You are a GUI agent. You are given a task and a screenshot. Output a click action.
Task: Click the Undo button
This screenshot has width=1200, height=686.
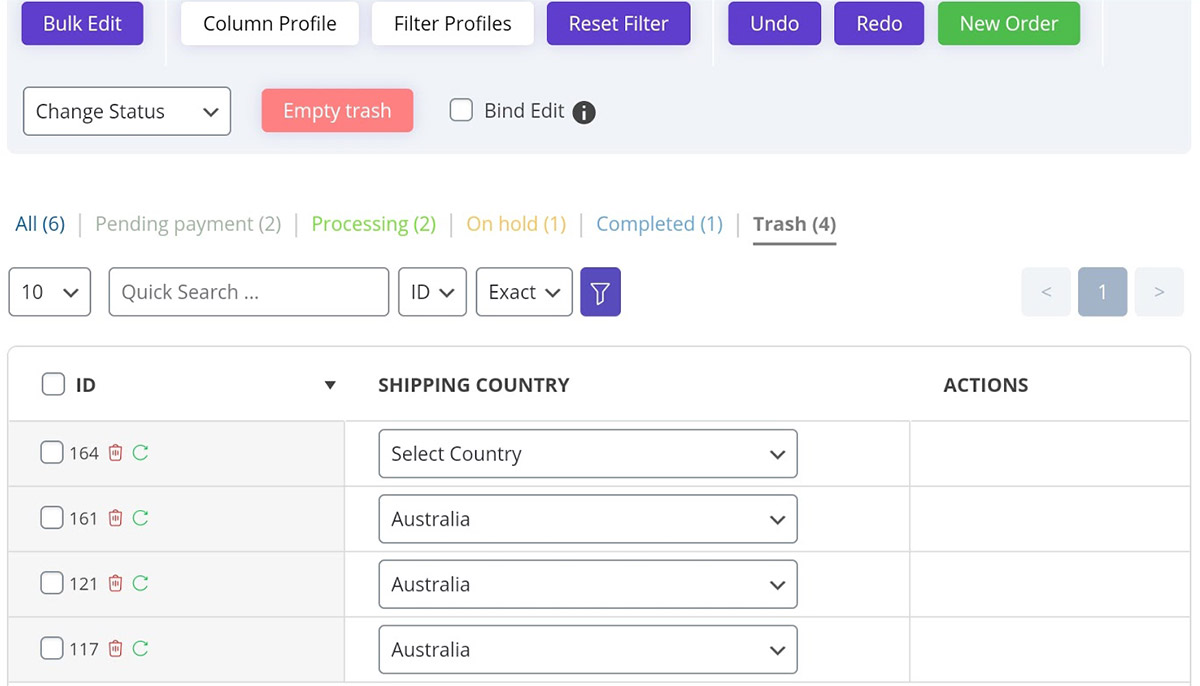pos(775,24)
